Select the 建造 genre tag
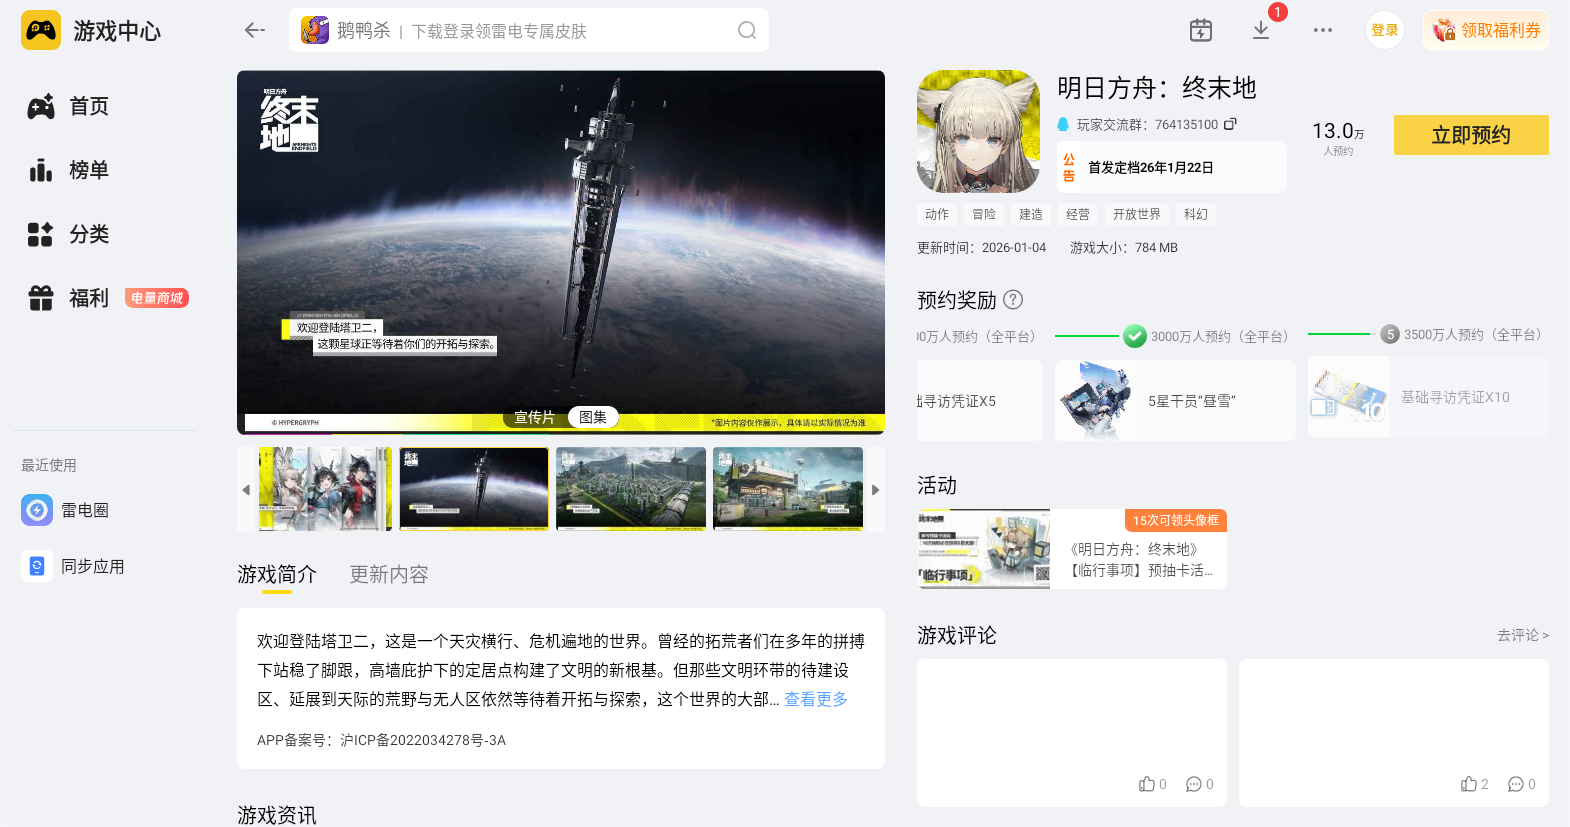Viewport: 1570px width, 827px height. pos(1031,214)
